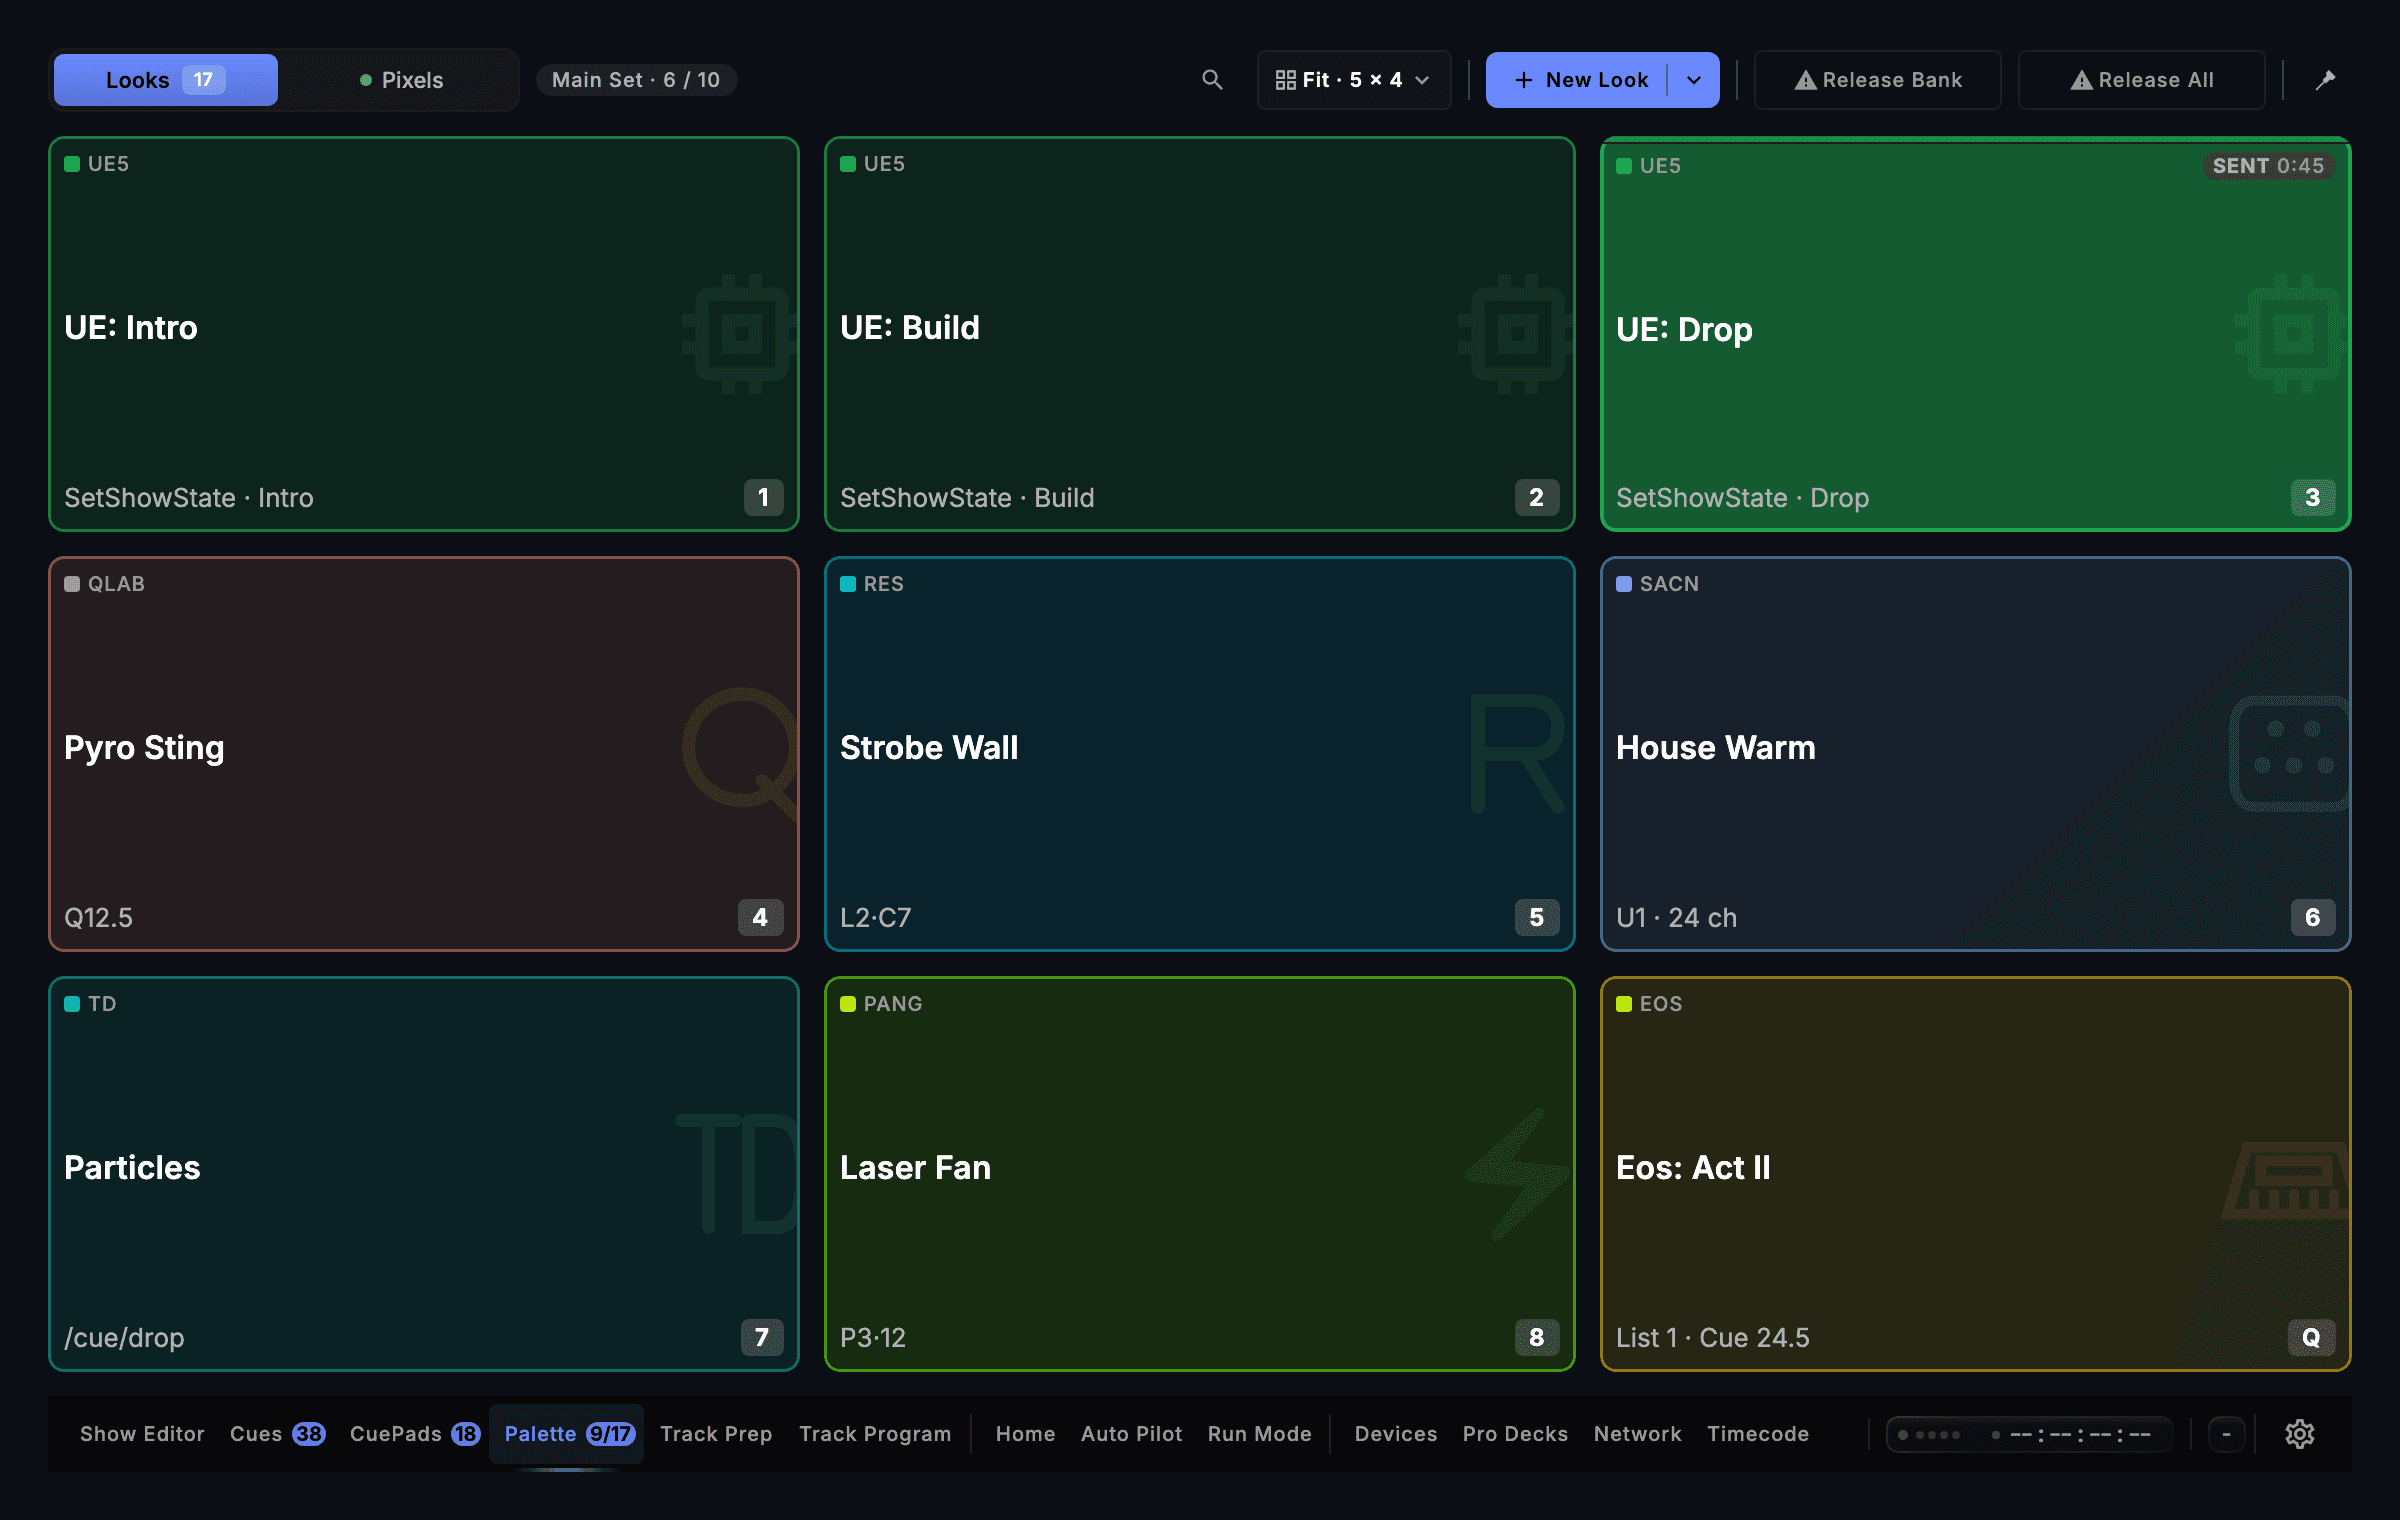Open the Palette 9/17 tab
This screenshot has height=1520, width=2400.
click(568, 1434)
